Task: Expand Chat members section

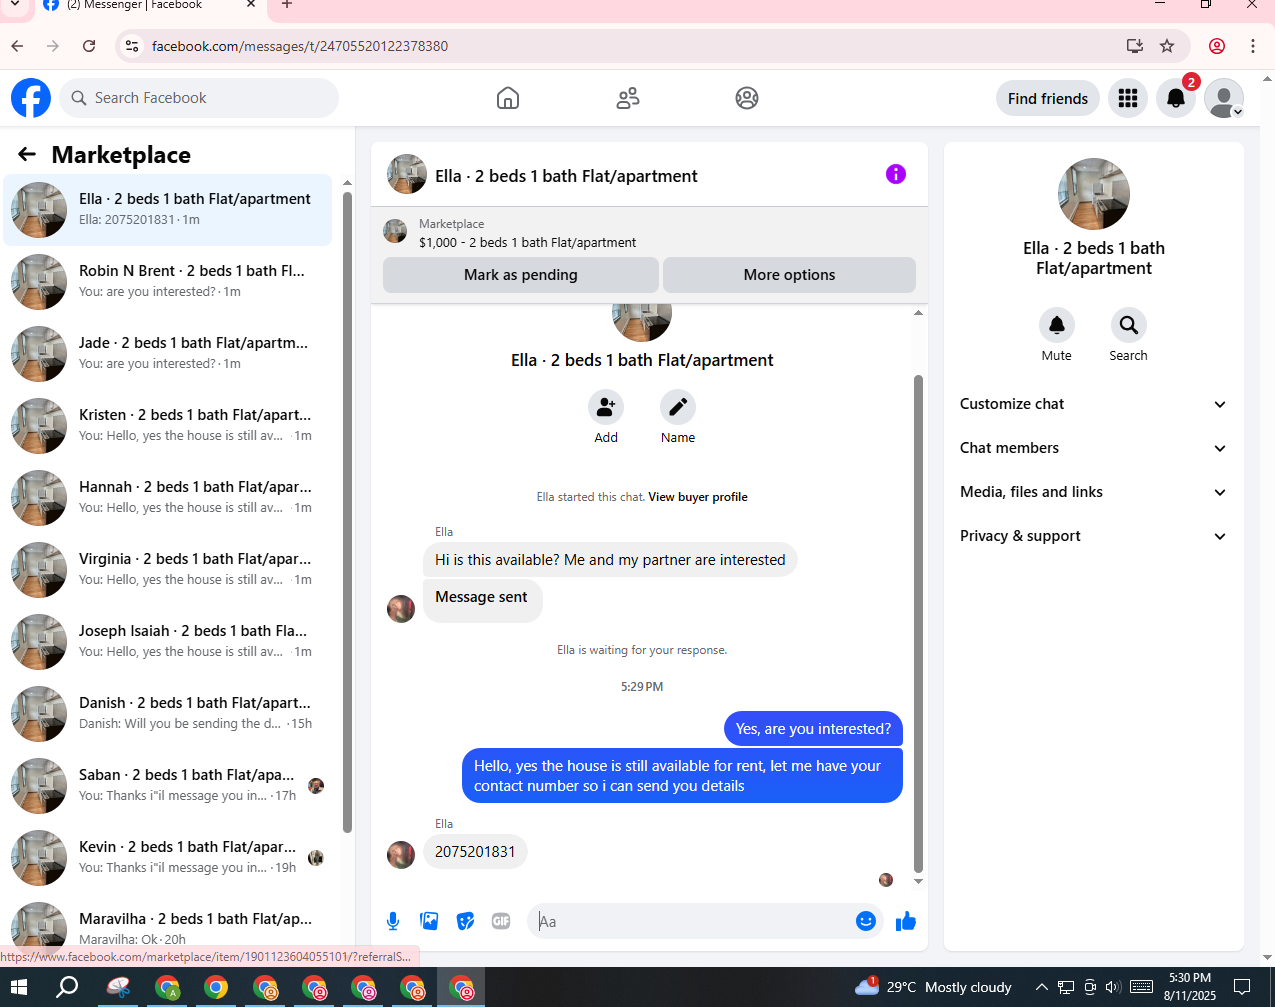Action: (1094, 448)
